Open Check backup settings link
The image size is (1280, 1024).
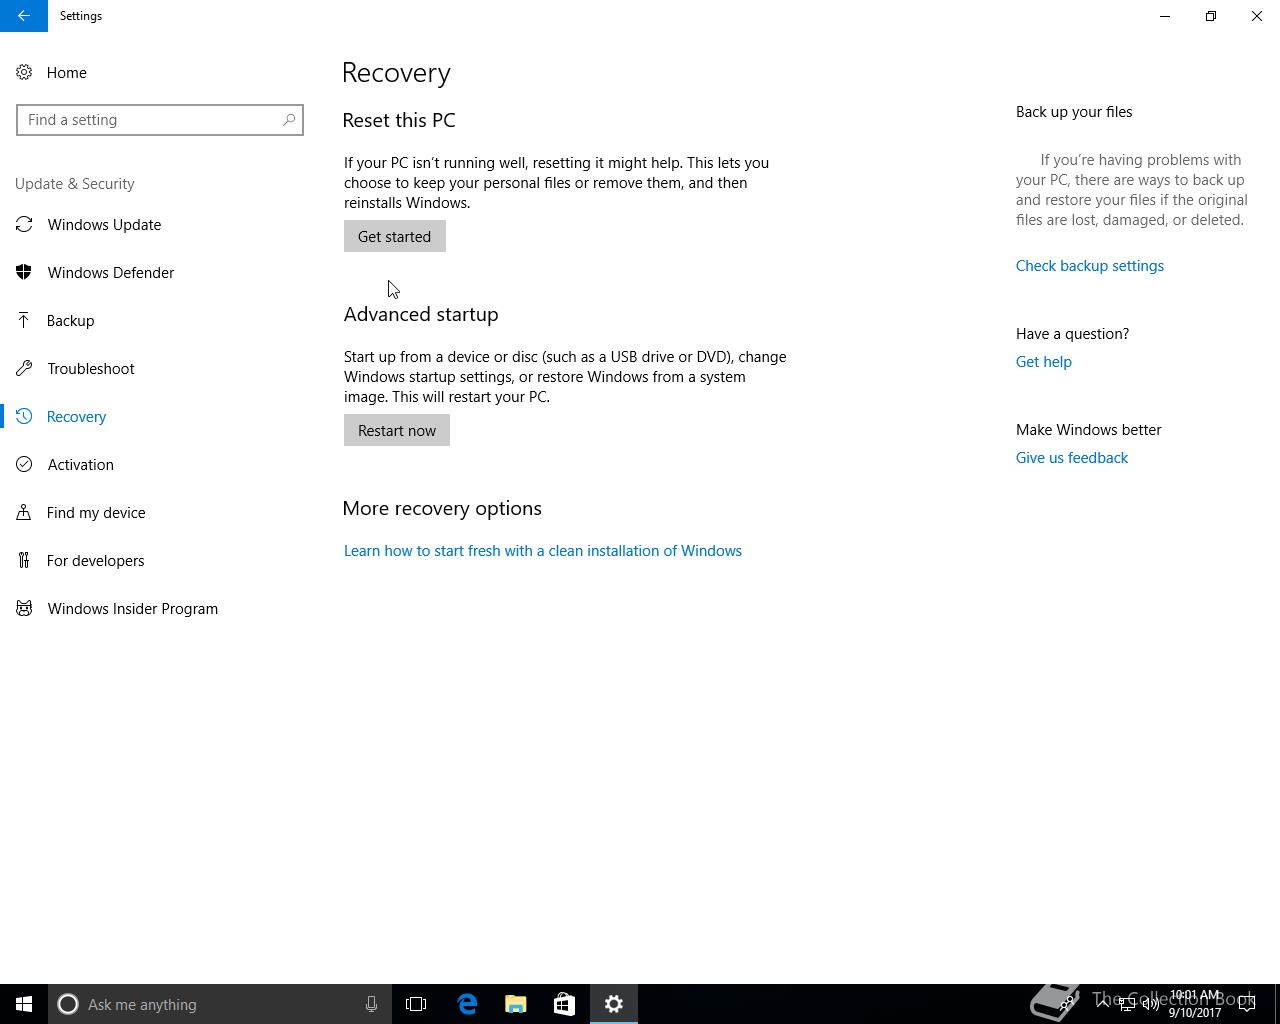1090,266
